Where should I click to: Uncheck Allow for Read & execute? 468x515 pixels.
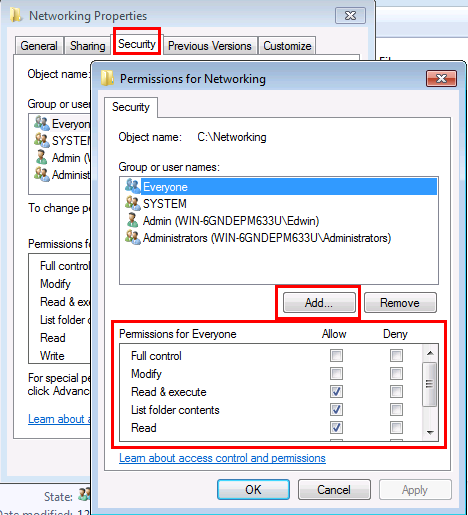pos(336,392)
